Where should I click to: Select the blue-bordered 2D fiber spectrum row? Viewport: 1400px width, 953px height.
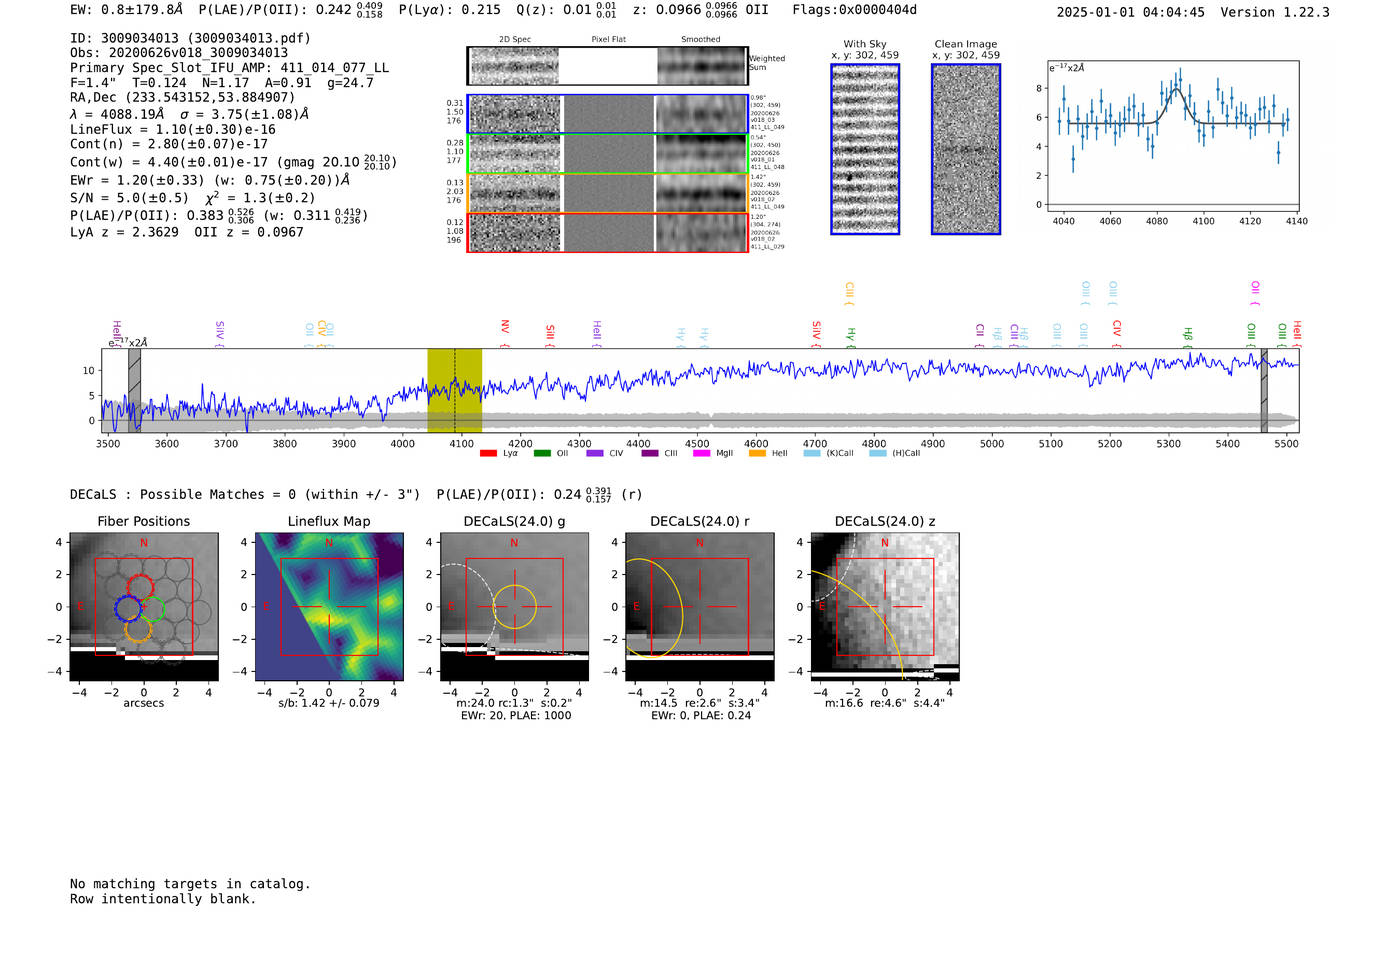pos(608,114)
